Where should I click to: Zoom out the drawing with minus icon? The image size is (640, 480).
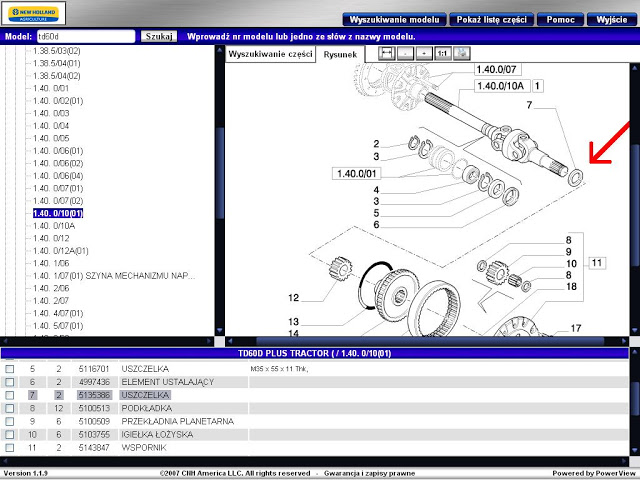tap(405, 52)
